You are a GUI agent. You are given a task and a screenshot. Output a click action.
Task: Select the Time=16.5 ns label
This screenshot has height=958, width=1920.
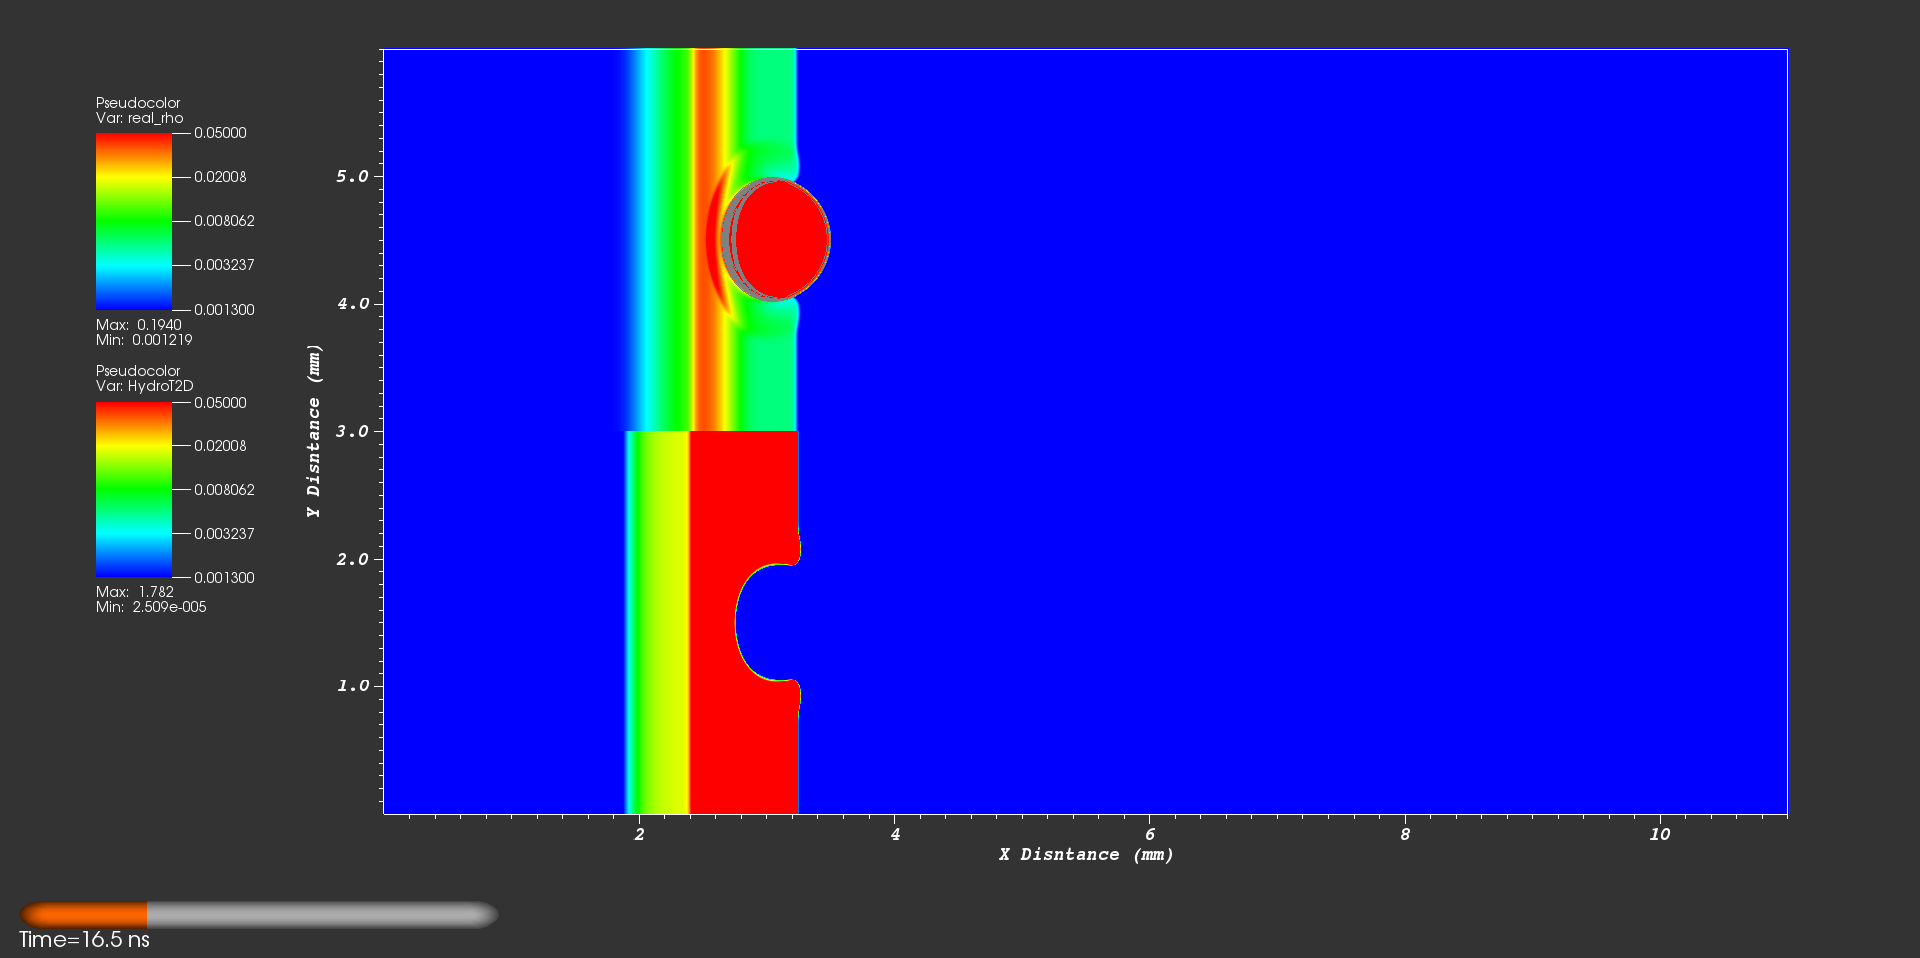pos(84,940)
